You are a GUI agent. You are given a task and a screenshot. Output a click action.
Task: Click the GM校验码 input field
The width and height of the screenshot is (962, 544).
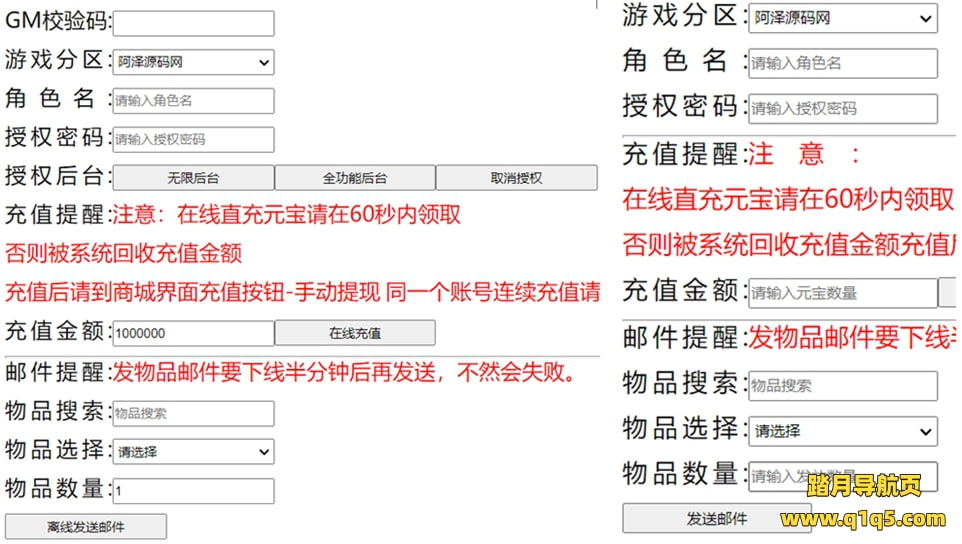click(x=193, y=24)
